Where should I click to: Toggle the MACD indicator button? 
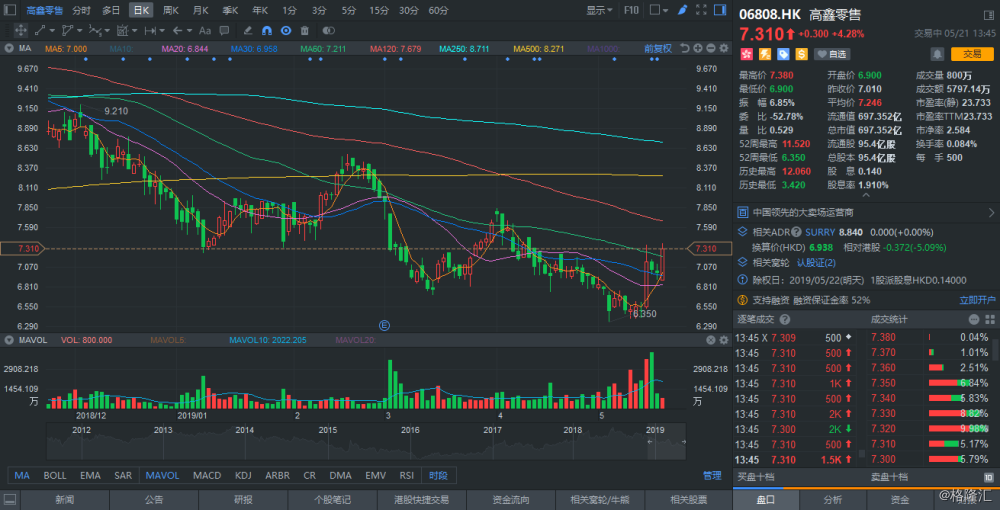tap(207, 476)
